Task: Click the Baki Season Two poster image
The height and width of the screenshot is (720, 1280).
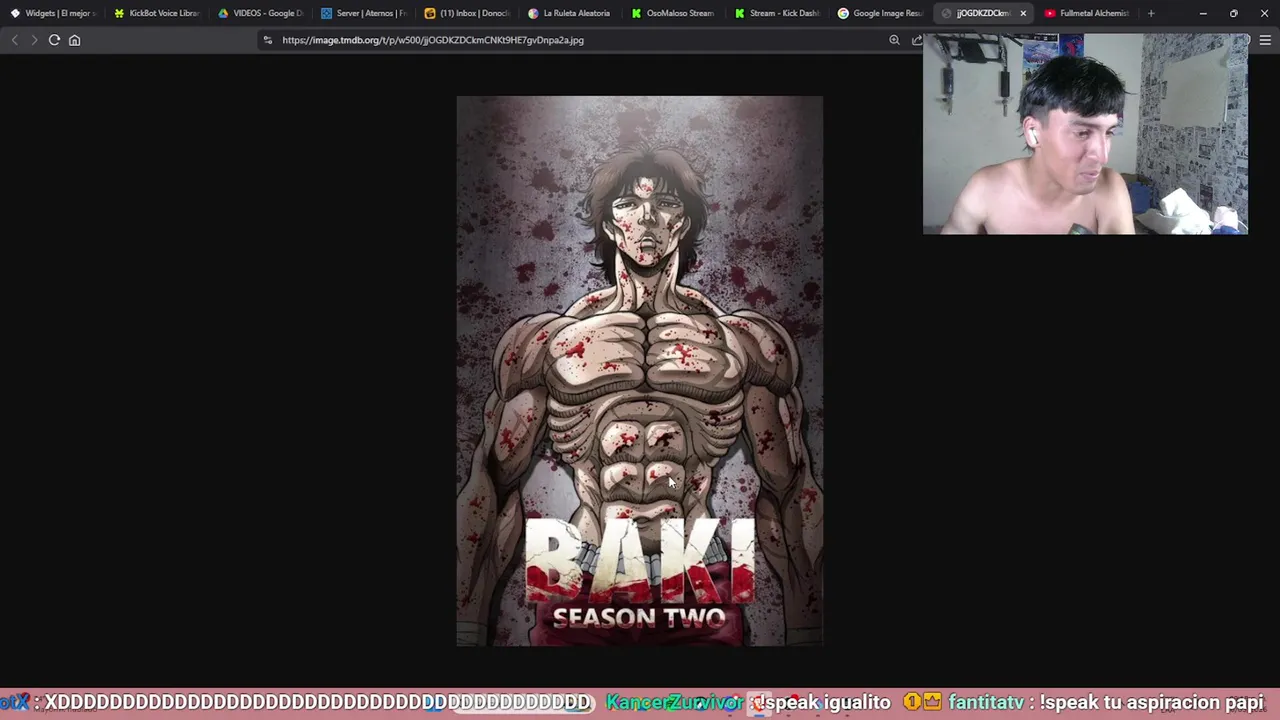Action: [640, 371]
